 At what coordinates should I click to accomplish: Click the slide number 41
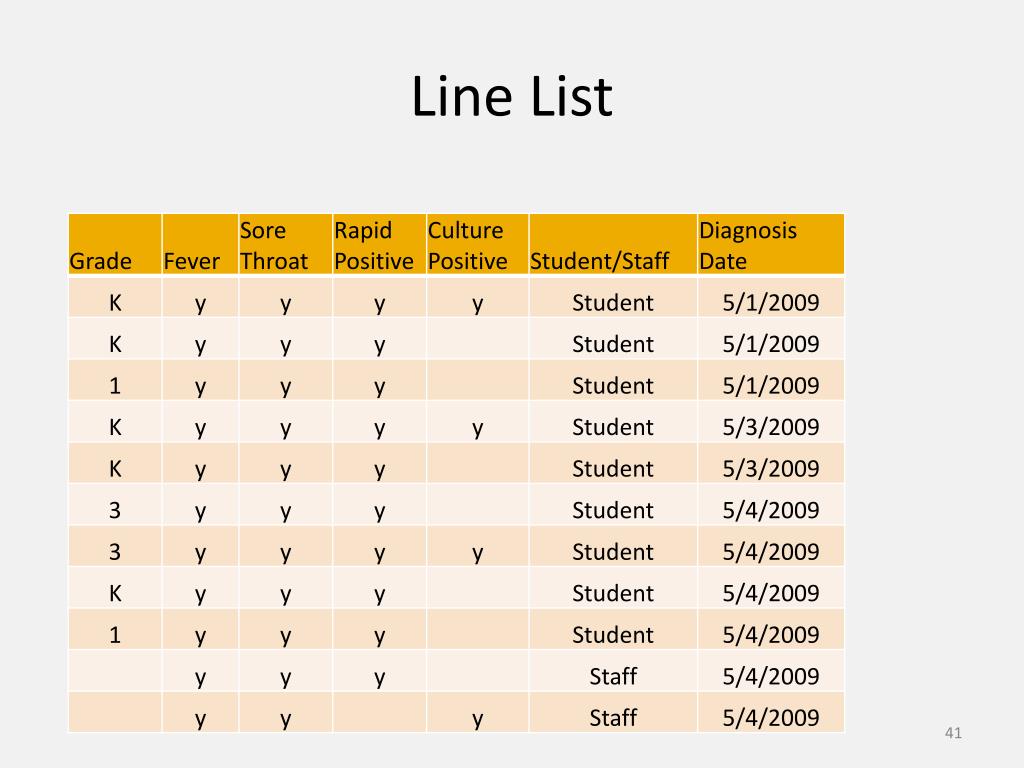[x=953, y=733]
